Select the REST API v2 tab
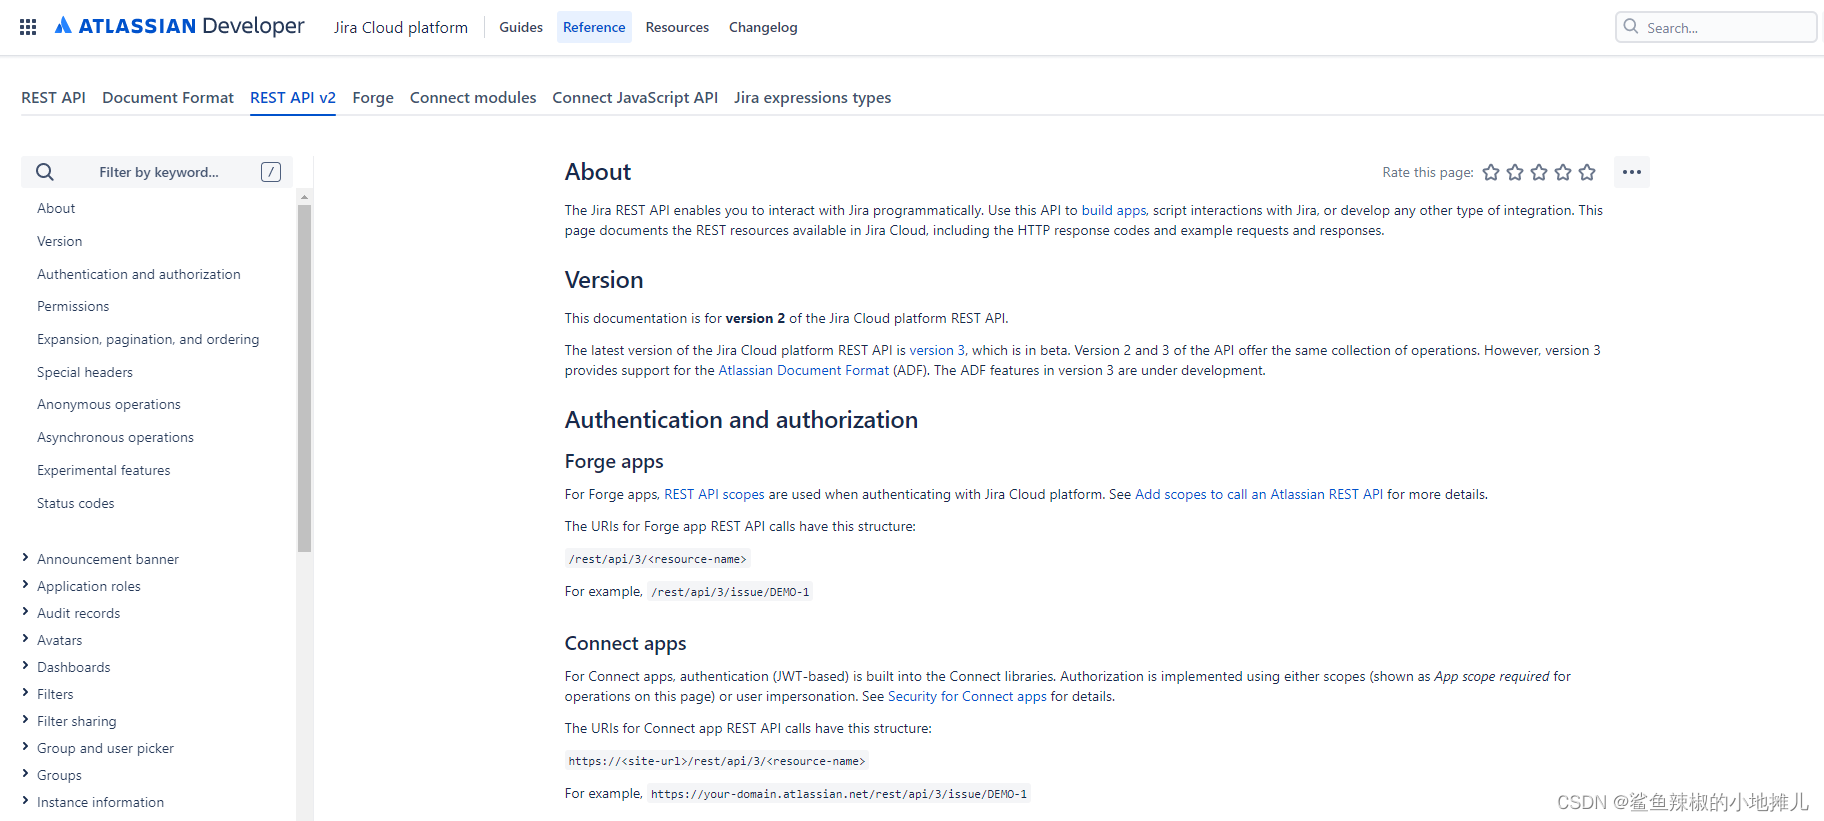This screenshot has height=821, width=1824. [x=293, y=97]
